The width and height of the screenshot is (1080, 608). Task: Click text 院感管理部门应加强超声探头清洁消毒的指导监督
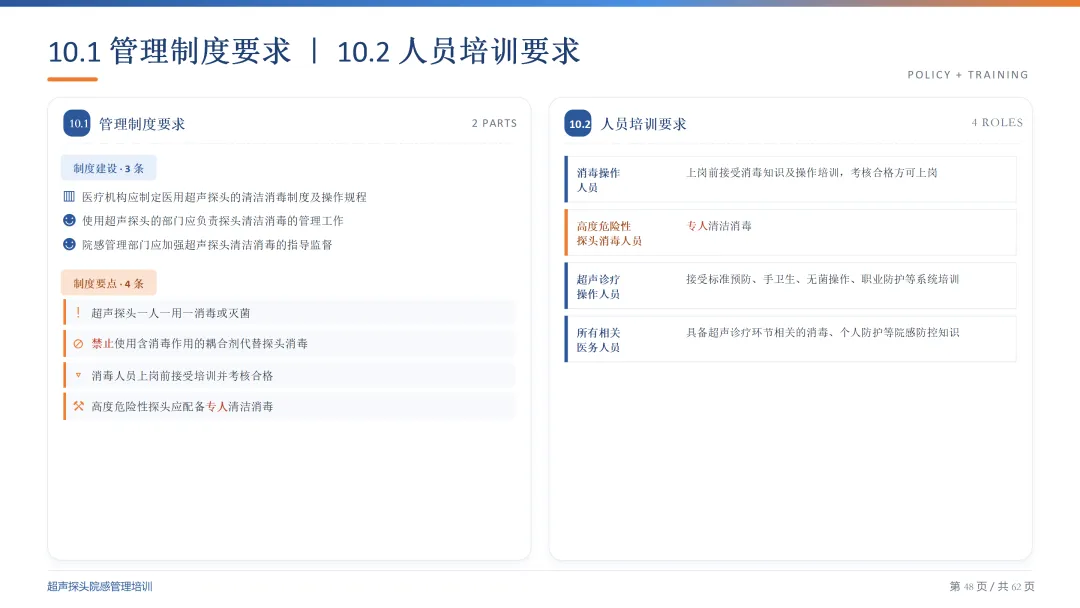point(207,244)
